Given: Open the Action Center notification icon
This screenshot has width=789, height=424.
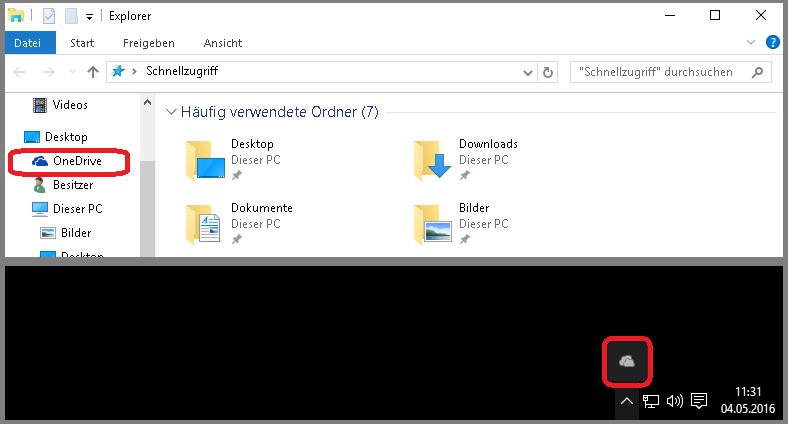Looking at the screenshot, I should point(700,402).
